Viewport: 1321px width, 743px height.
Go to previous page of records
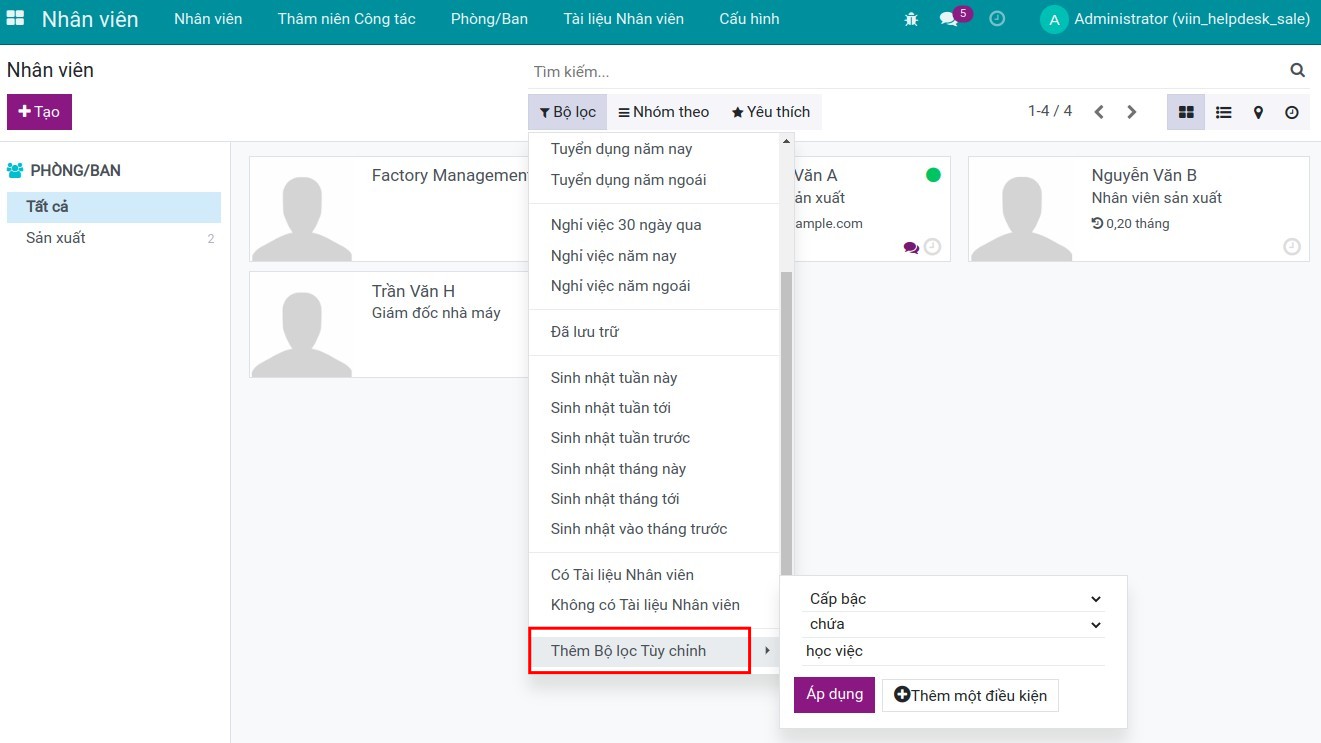tap(1099, 112)
